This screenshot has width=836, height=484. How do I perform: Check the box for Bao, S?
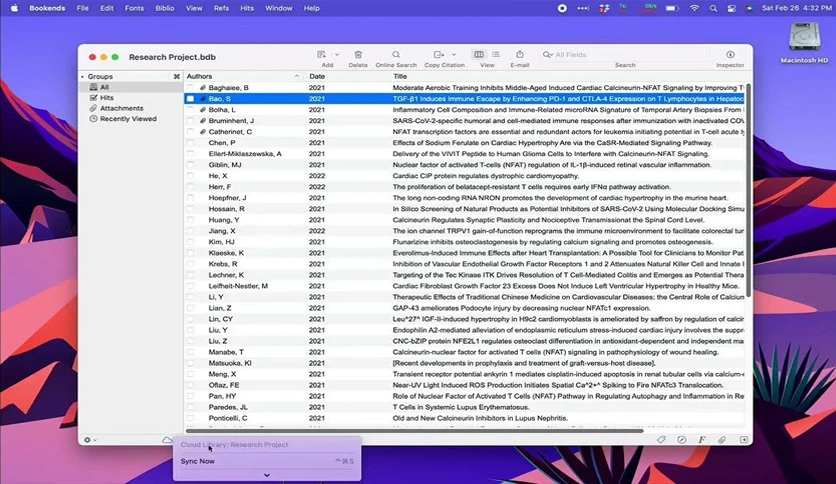tap(190, 99)
